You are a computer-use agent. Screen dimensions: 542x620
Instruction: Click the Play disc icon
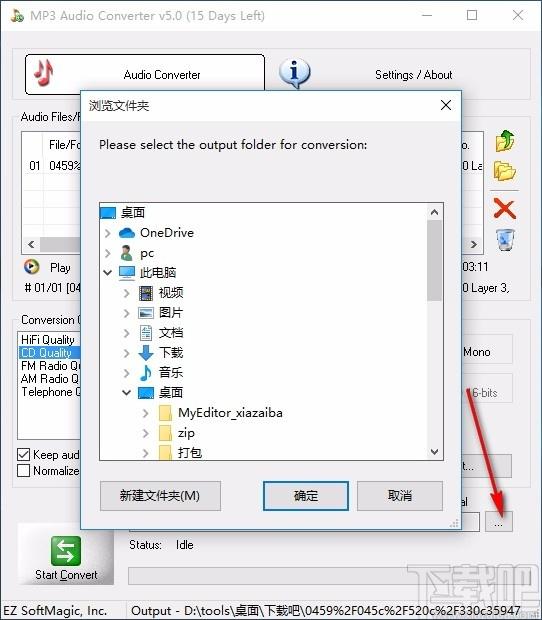coord(31,267)
